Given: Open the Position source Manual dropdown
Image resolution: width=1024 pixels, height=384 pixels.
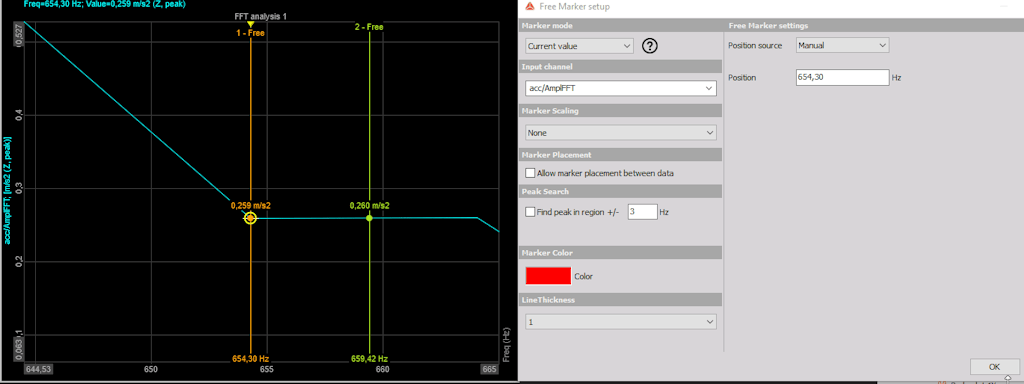Looking at the screenshot, I should [x=842, y=45].
